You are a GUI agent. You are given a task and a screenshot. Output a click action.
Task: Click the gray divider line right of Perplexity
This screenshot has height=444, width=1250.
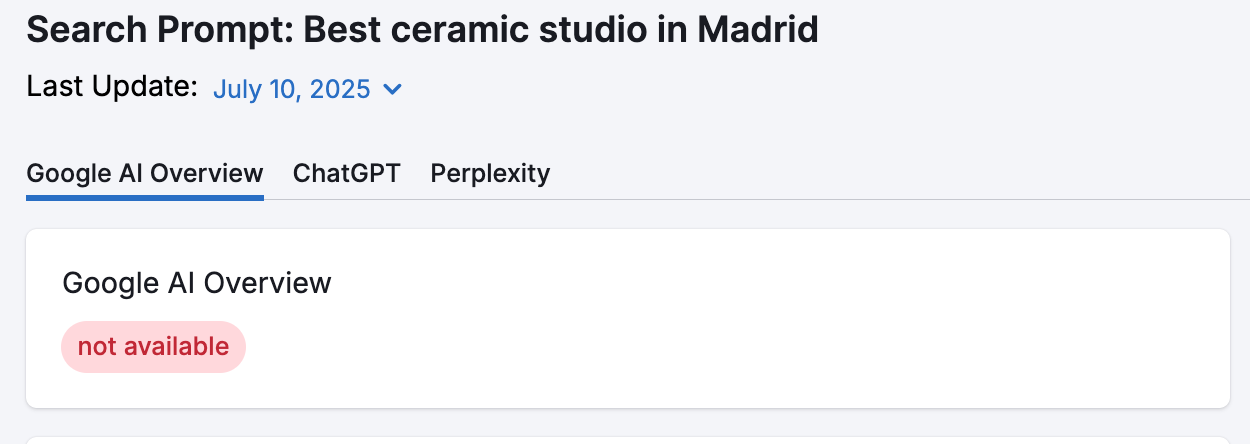pos(900,199)
